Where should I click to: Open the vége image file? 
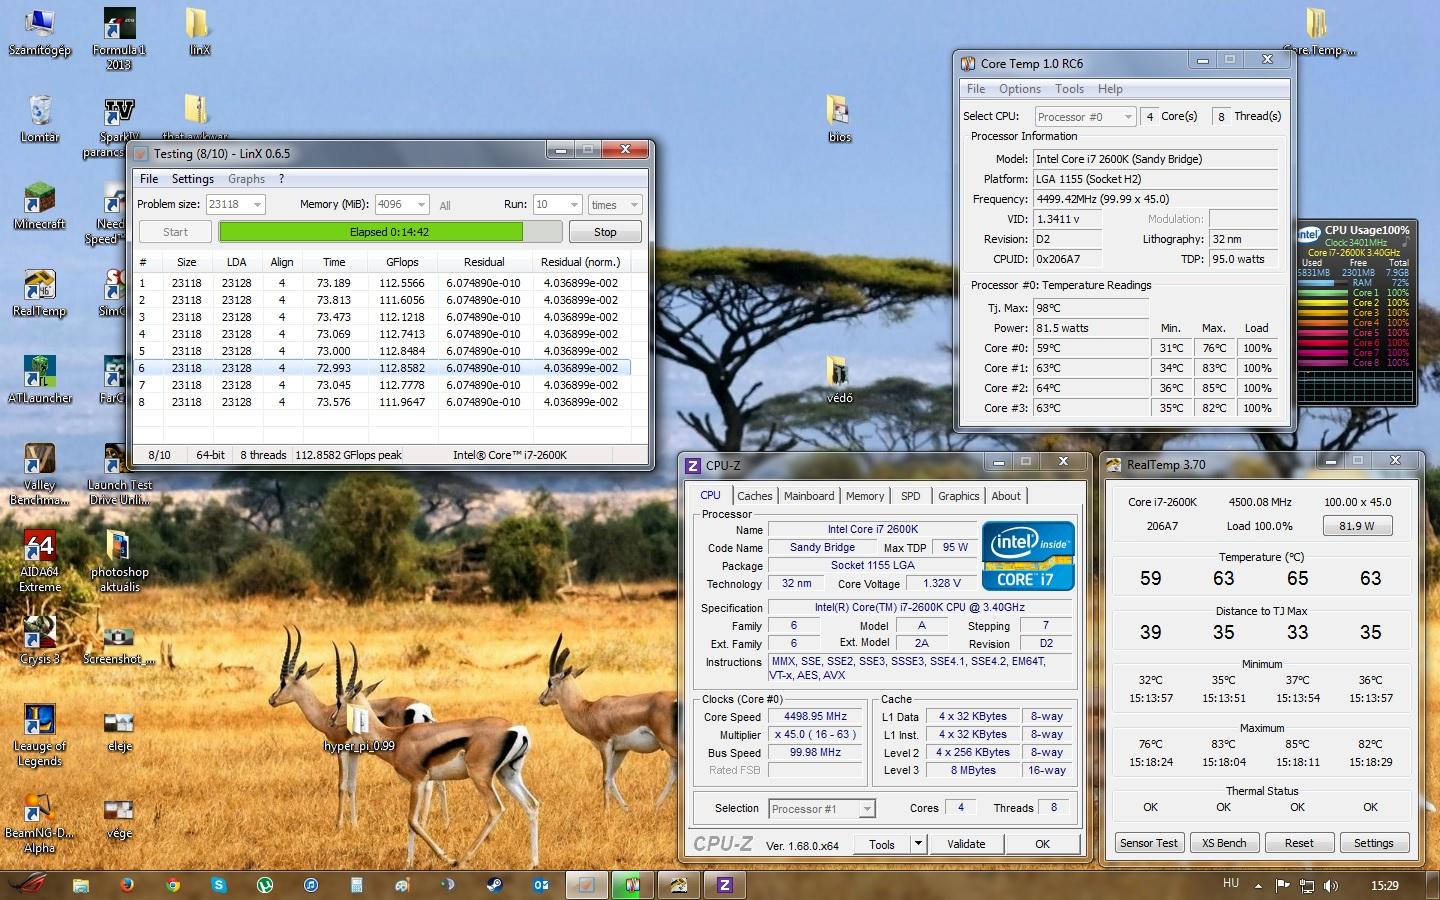(119, 815)
